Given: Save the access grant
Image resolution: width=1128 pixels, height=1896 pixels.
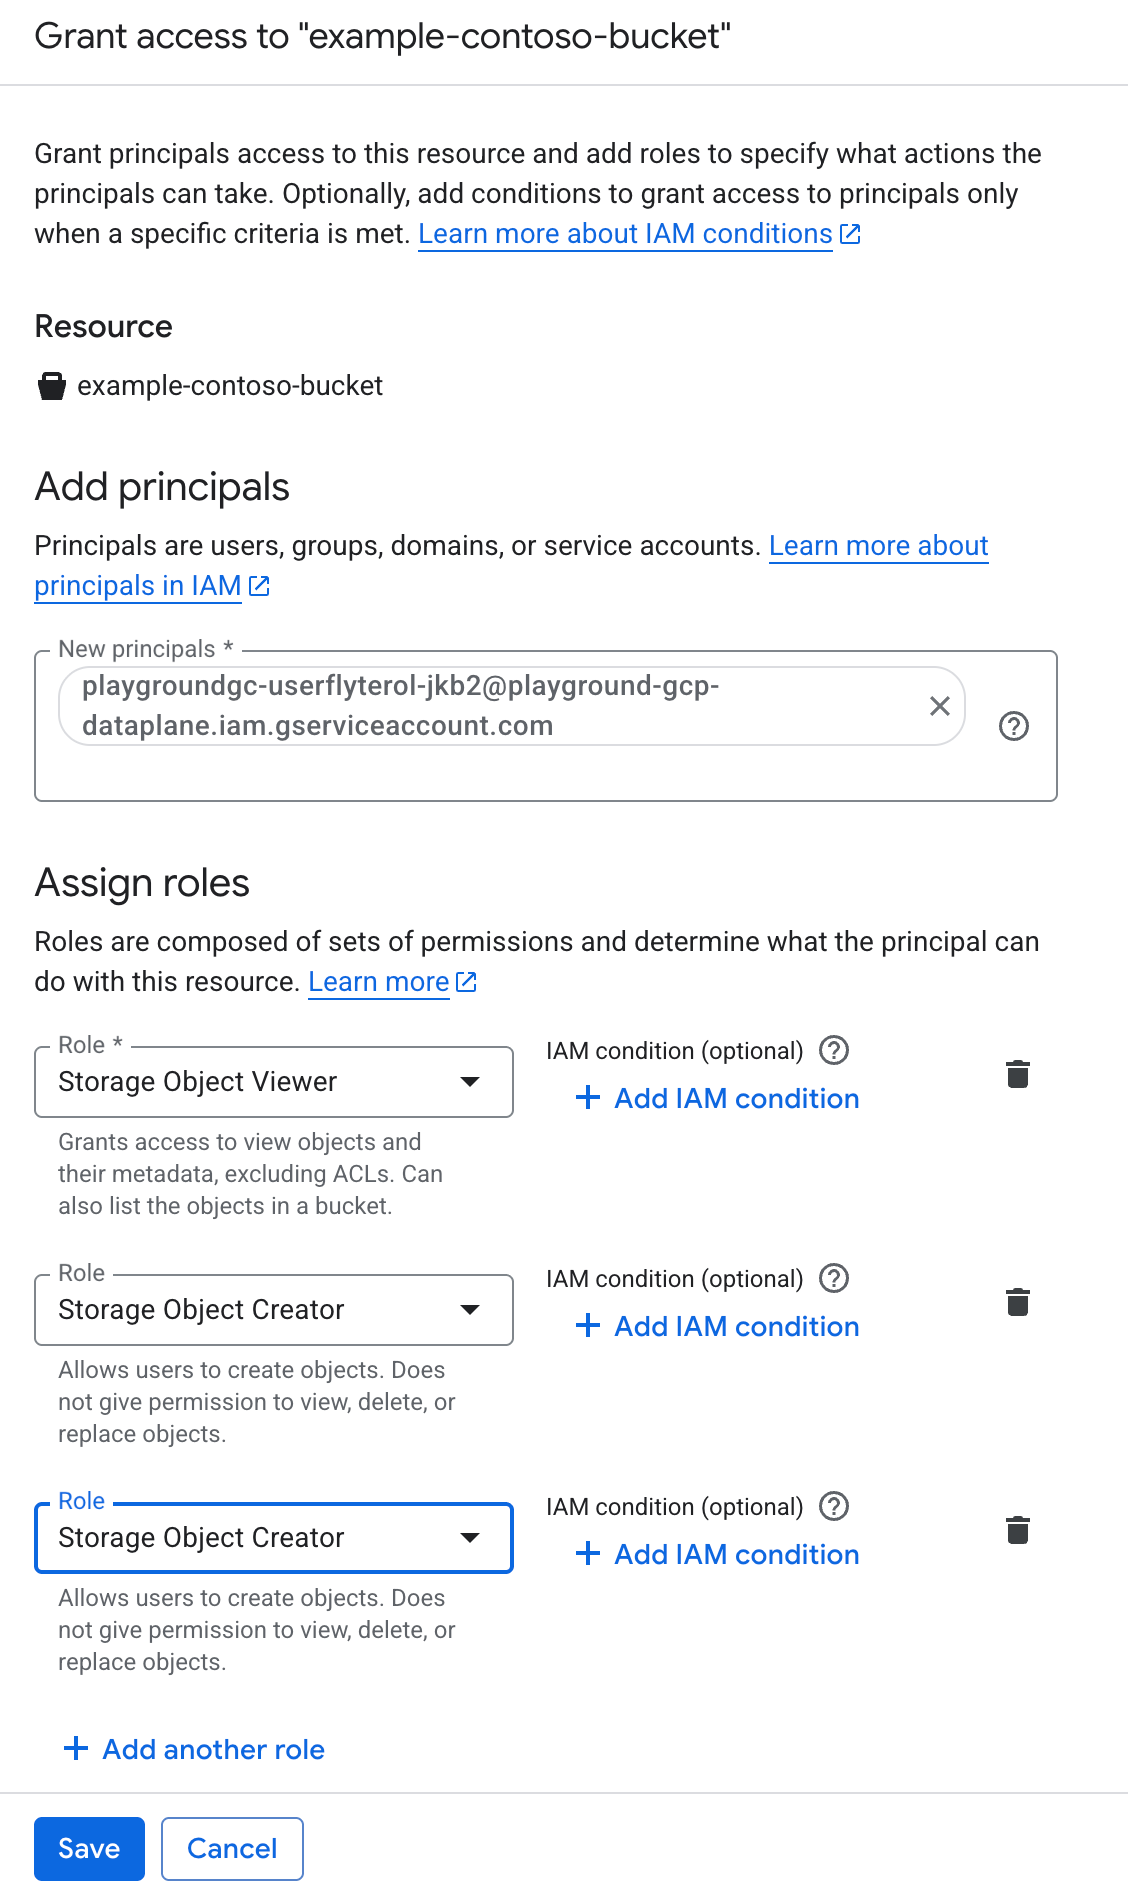Looking at the screenshot, I should (89, 1848).
